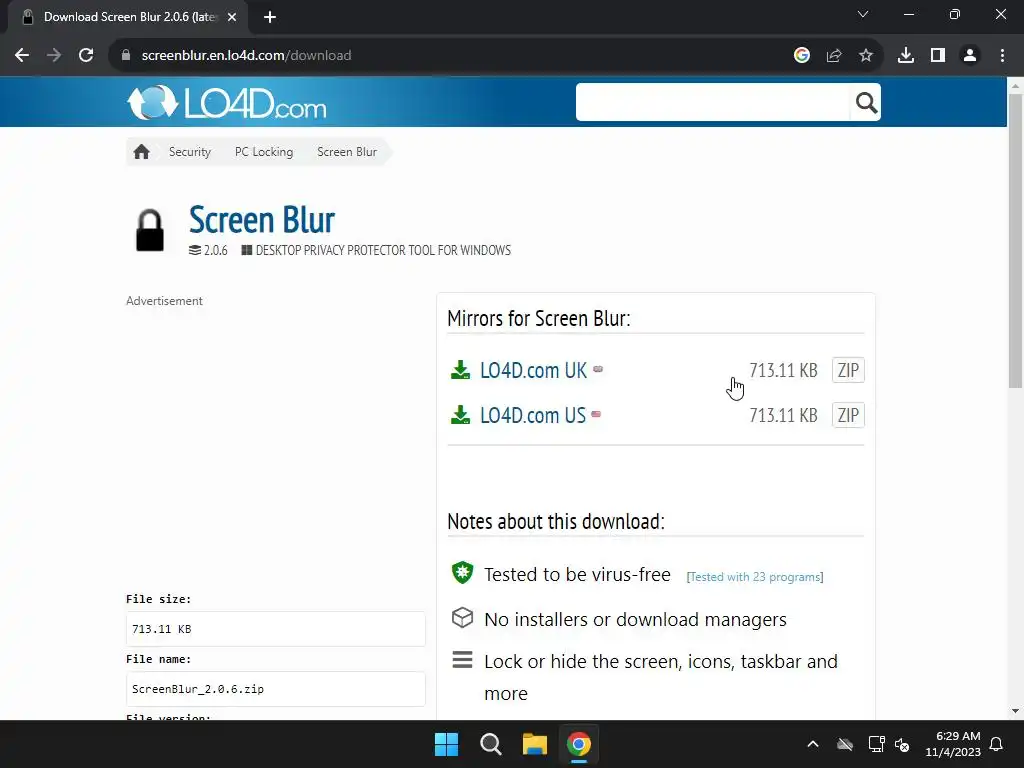1024x768 pixels.
Task: Open Chrome downloads icon
Action: 906,56
